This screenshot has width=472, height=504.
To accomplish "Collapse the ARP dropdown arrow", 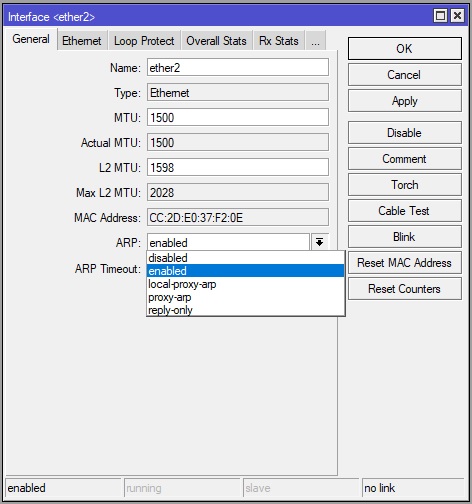I will [320, 242].
